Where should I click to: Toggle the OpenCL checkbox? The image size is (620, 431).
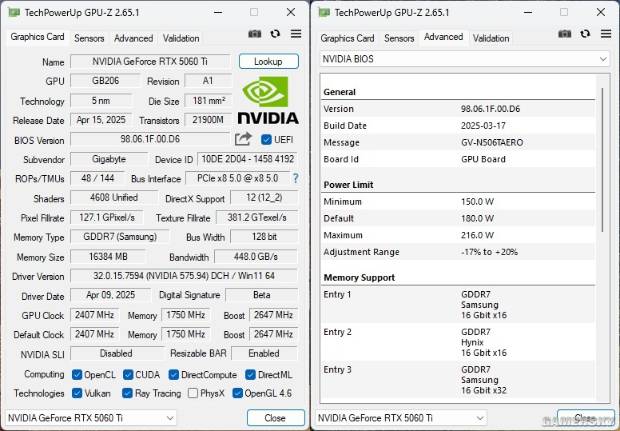pyautogui.click(x=77, y=374)
